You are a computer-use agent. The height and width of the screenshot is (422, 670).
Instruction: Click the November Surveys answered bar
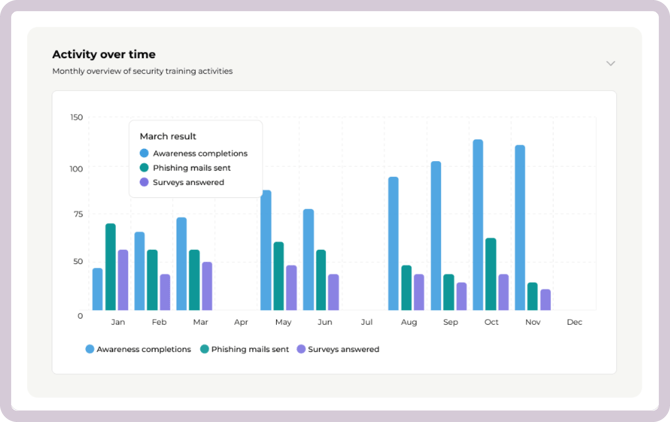point(545,300)
